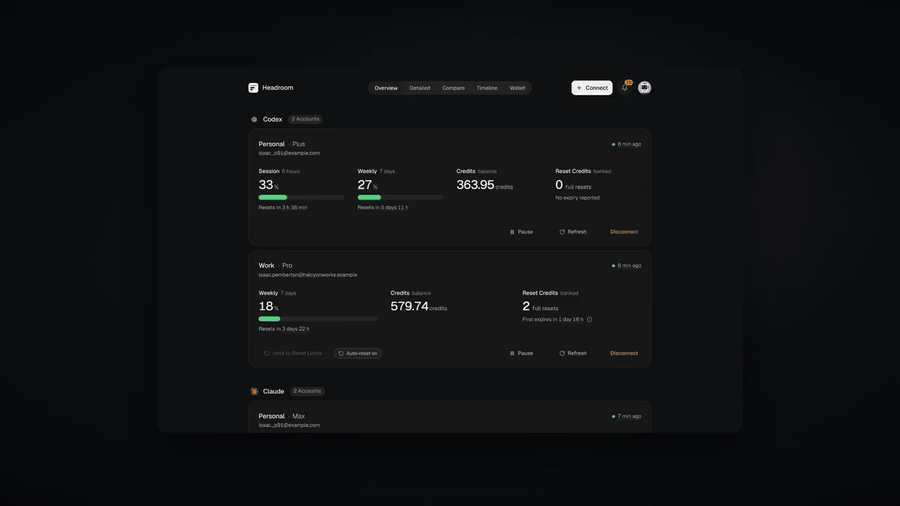Viewport: 900px width, 506px height.
Task: Pause the Codex Work Pro account
Action: point(521,353)
